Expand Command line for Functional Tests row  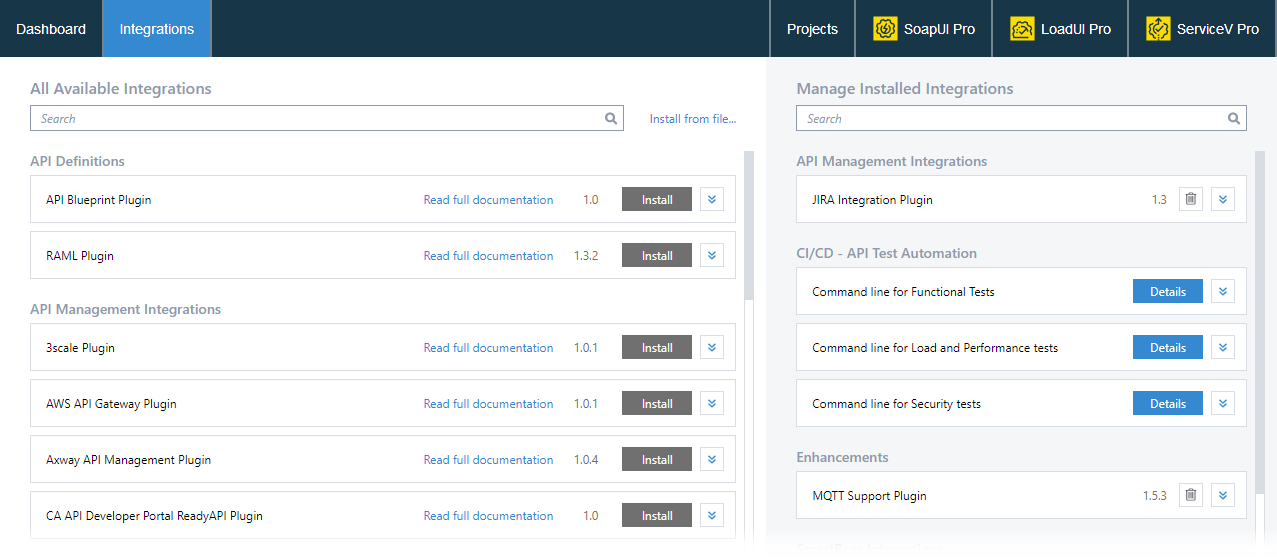(1222, 291)
